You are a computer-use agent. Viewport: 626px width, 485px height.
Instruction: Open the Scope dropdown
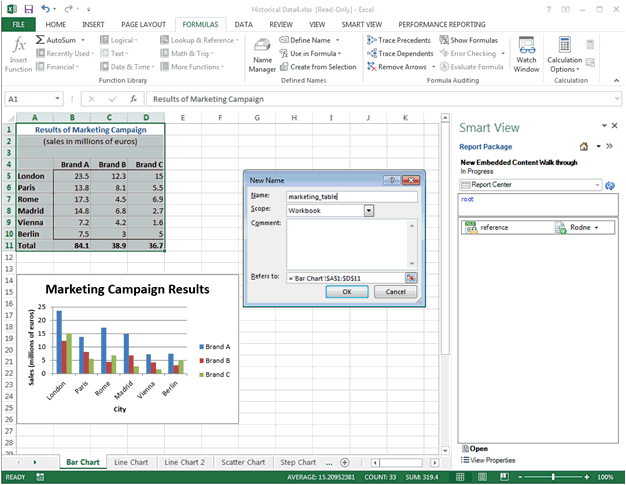click(368, 210)
